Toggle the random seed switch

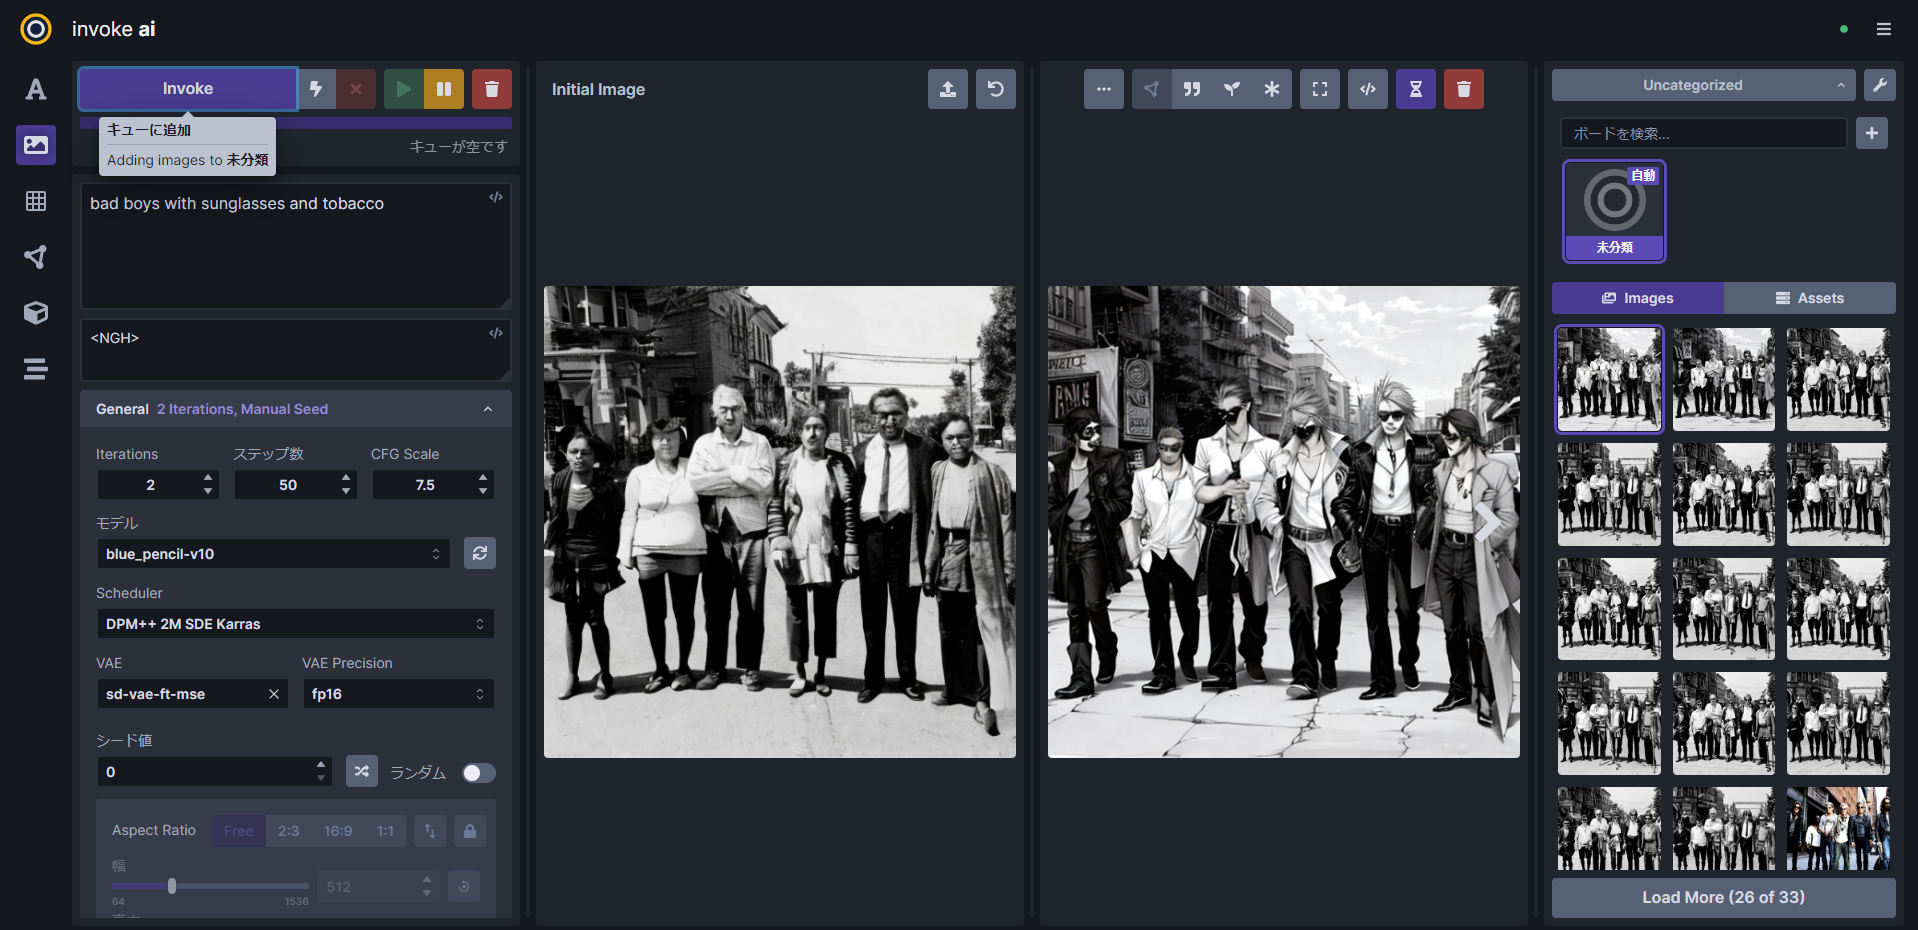pos(479,773)
